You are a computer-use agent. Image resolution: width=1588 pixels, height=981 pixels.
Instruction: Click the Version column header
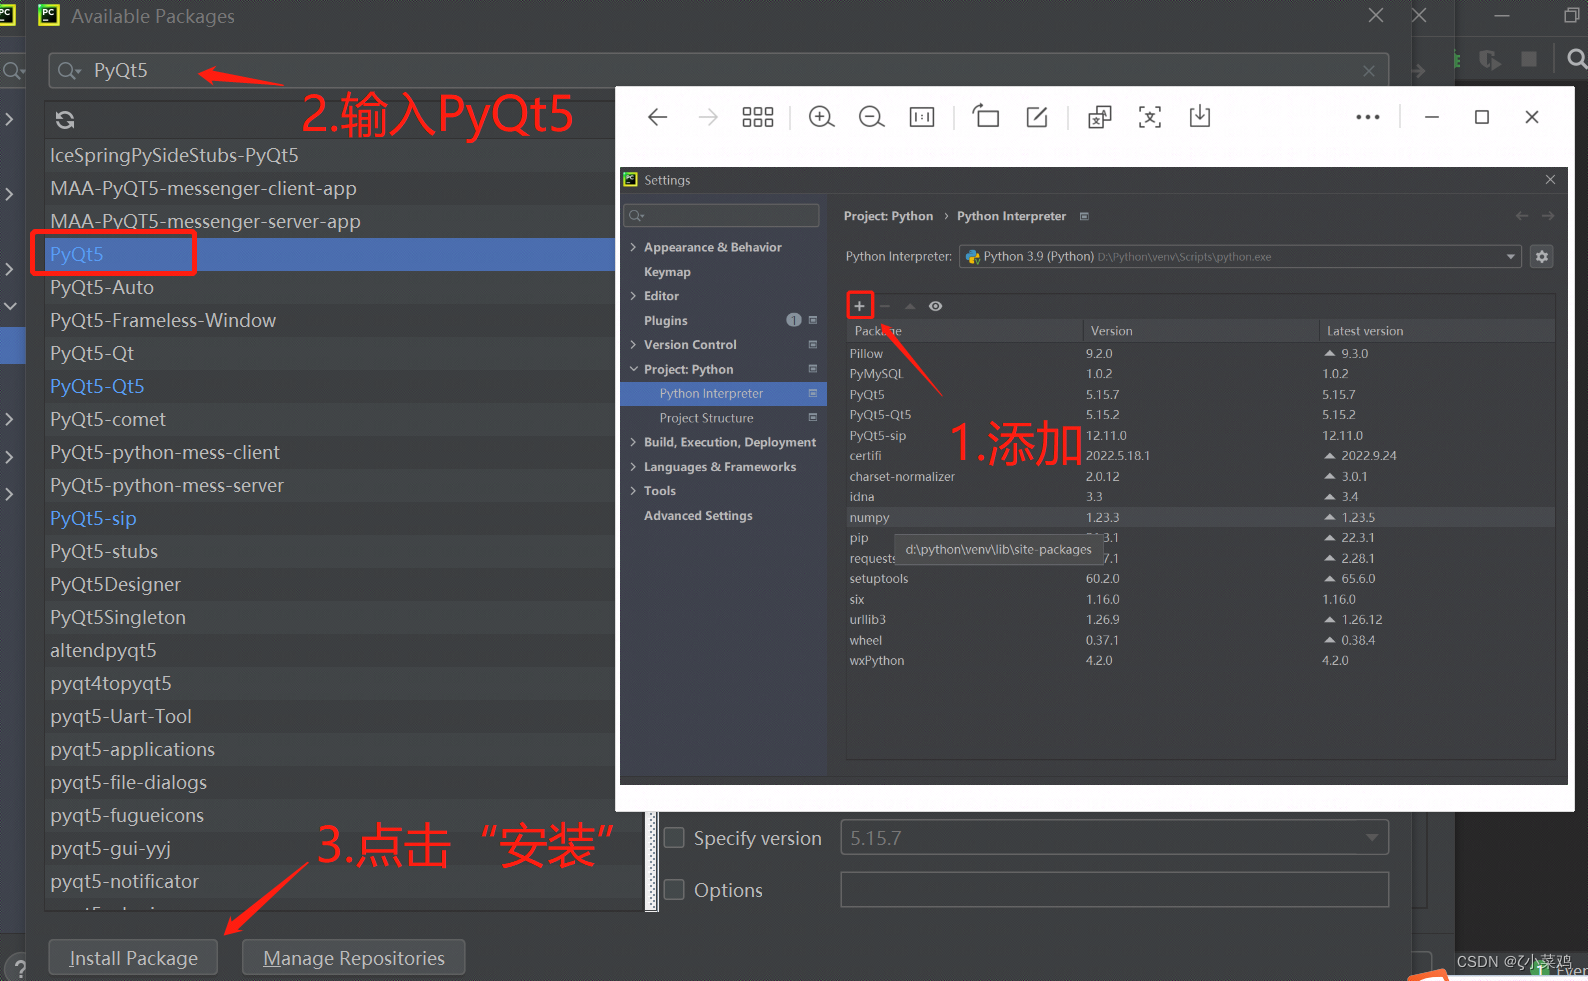pyautogui.click(x=1199, y=331)
